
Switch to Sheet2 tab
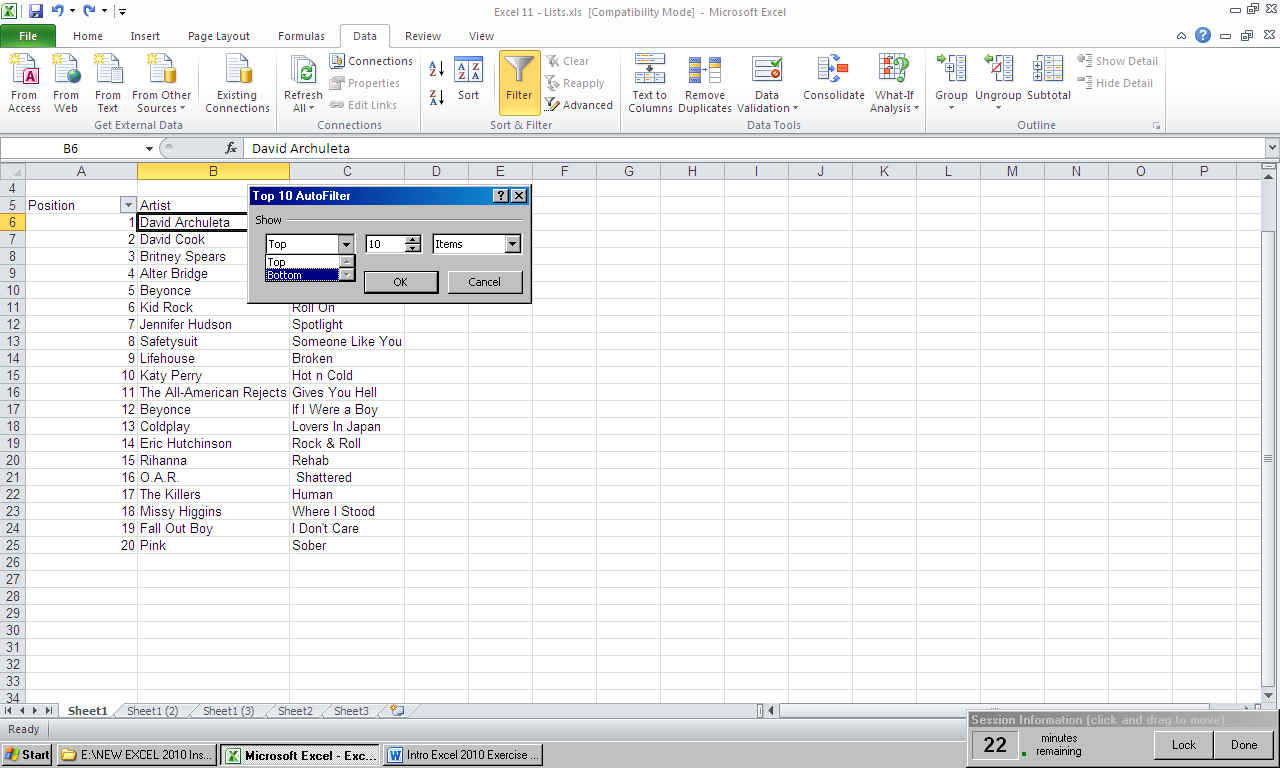pyautogui.click(x=295, y=711)
